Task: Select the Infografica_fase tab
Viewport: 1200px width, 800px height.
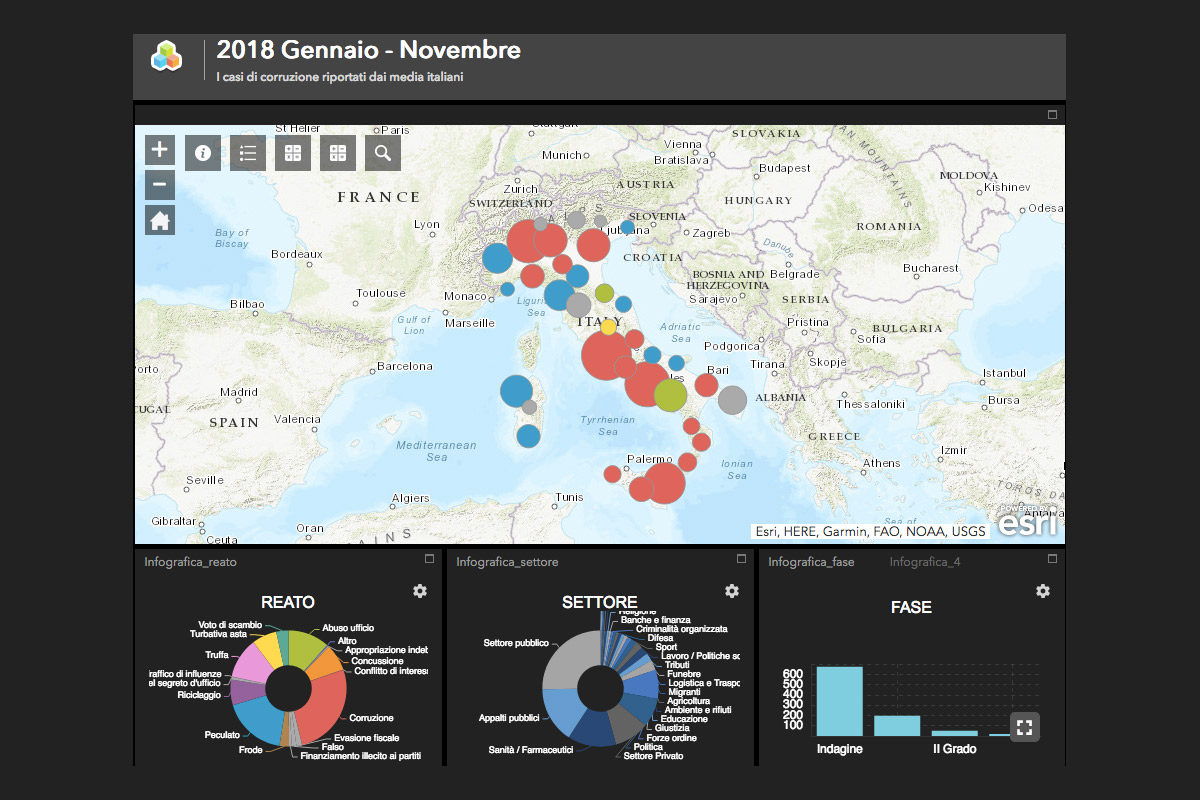Action: pos(811,562)
